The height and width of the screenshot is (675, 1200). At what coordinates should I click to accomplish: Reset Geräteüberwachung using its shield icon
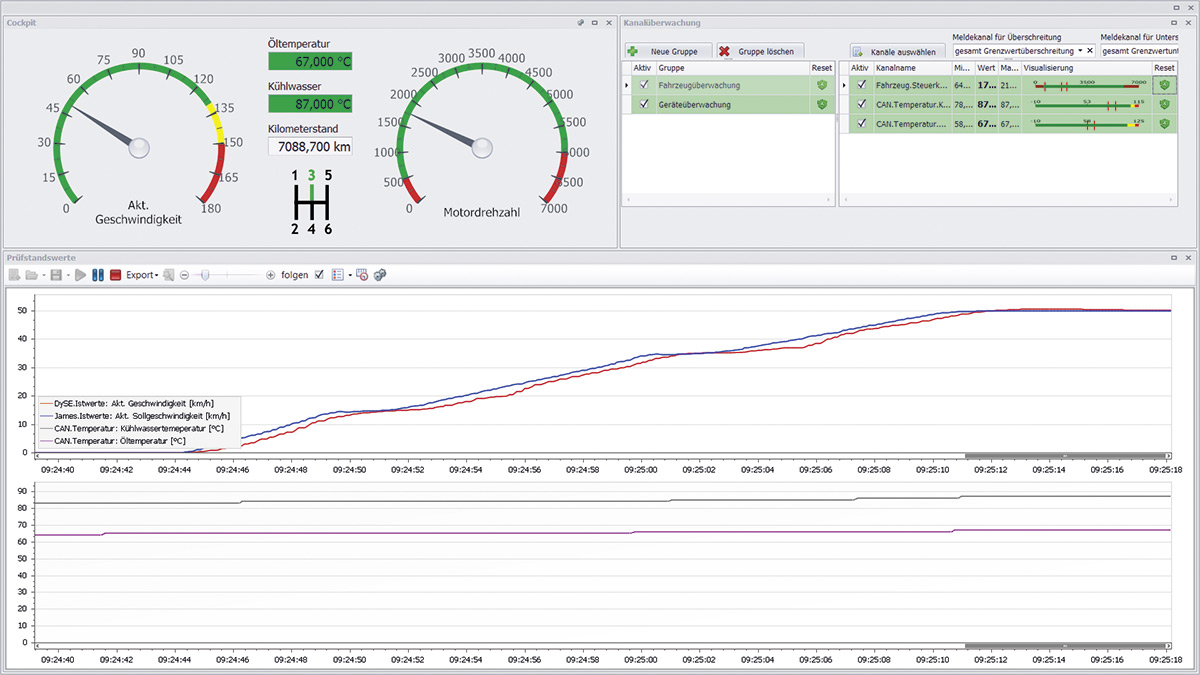(822, 104)
